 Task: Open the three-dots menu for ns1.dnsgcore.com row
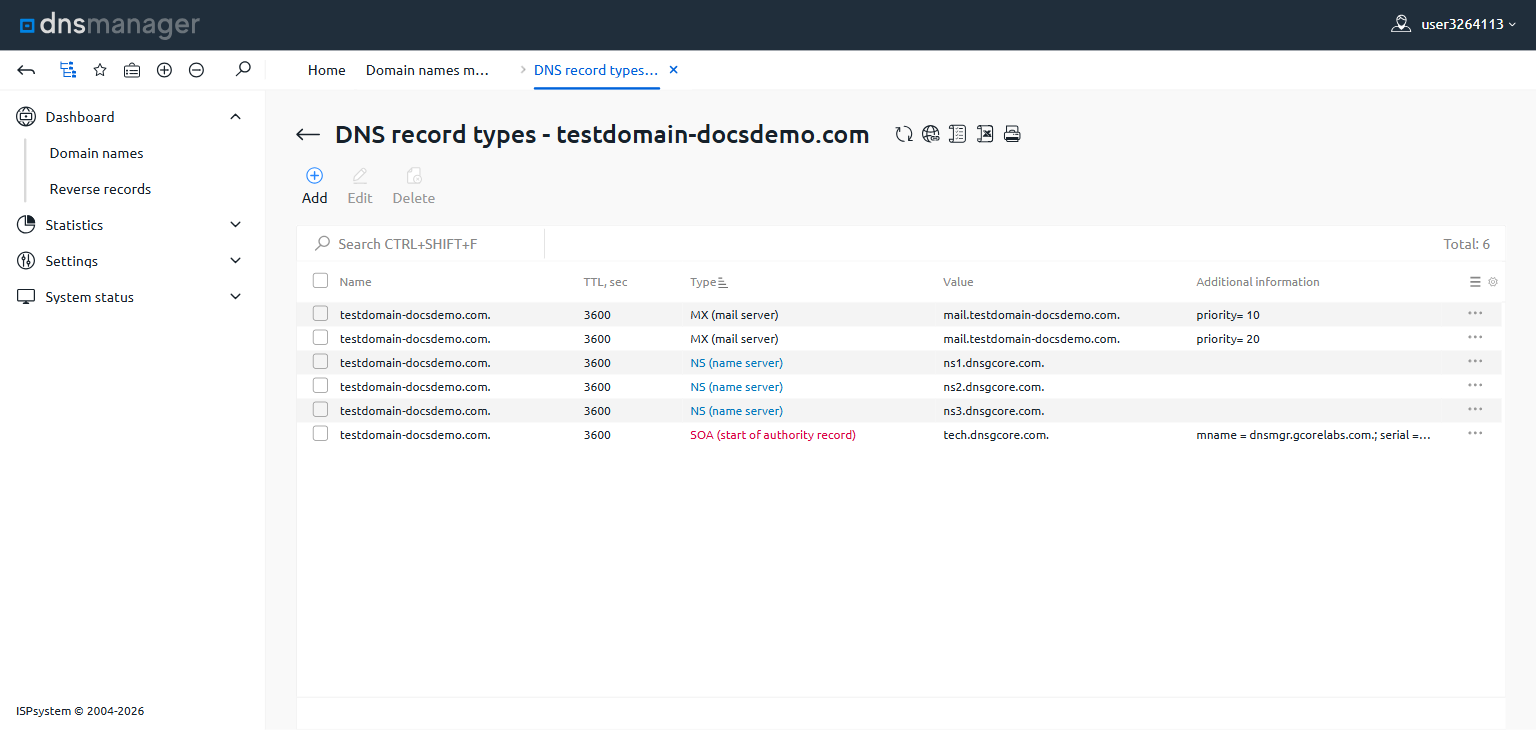(x=1475, y=361)
